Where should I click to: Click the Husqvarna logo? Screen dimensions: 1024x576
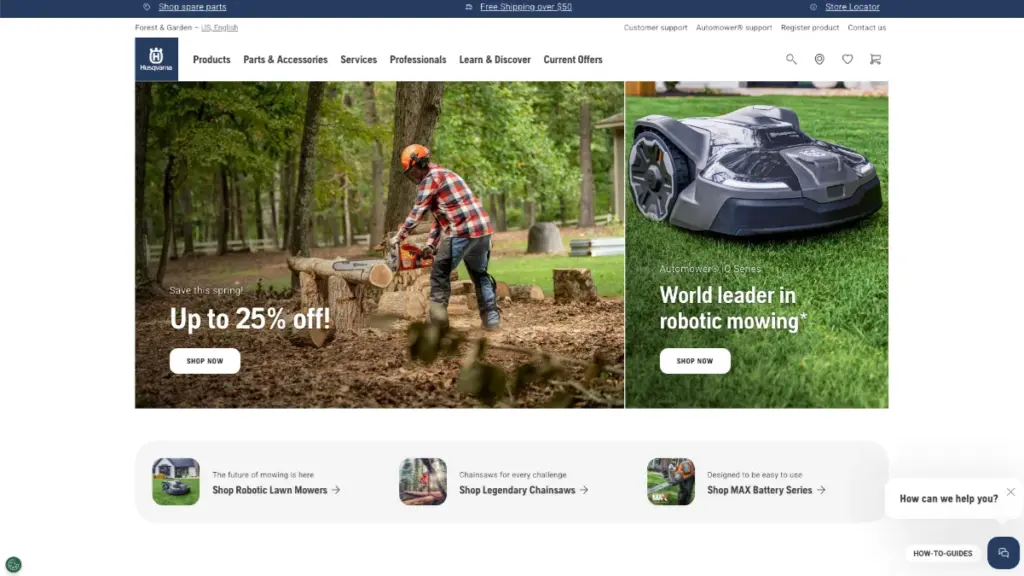[x=156, y=60]
